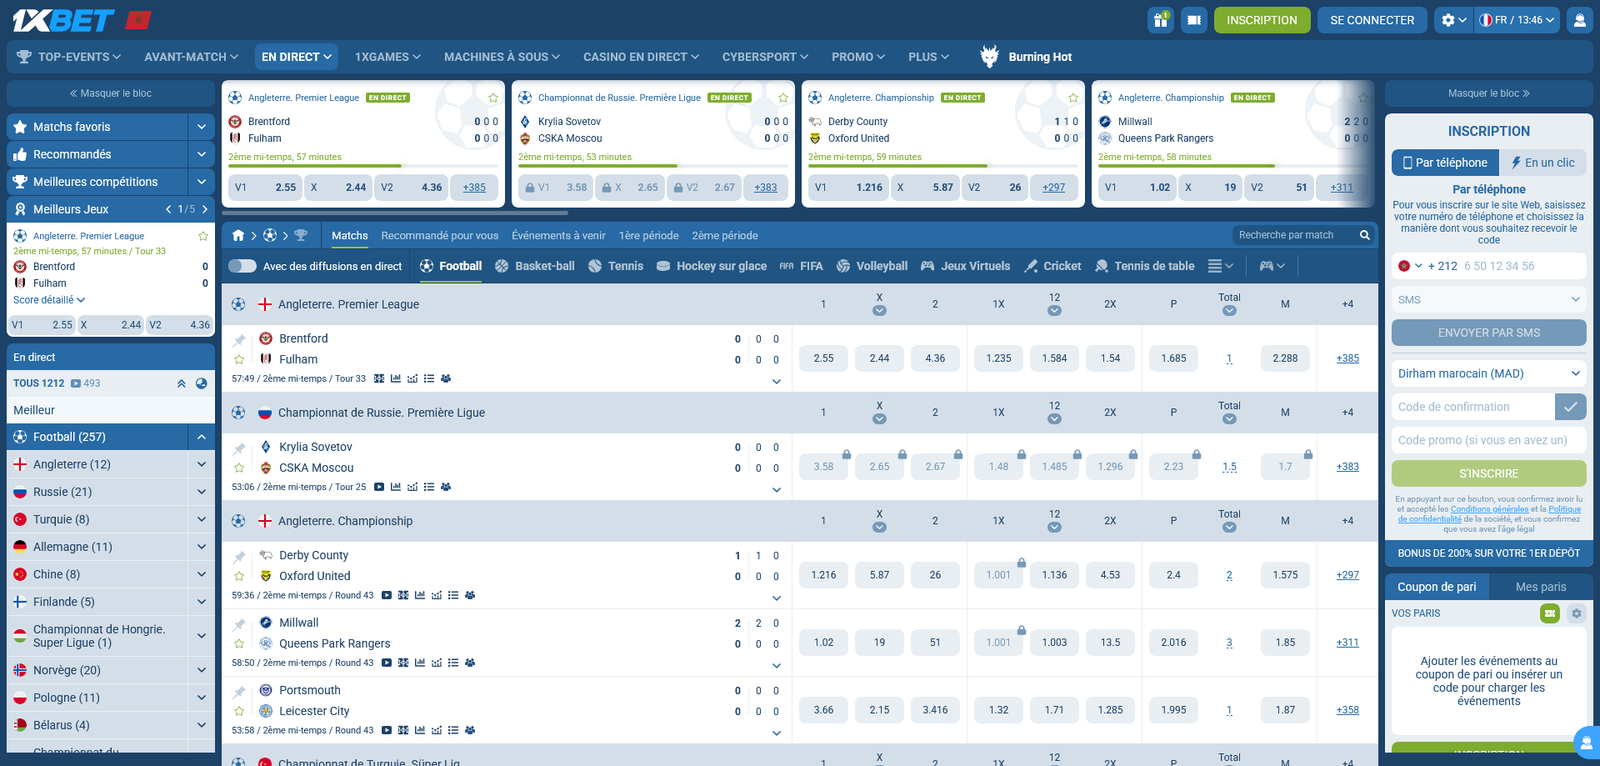Click SE CONNECTER button
1600x766 pixels.
[1372, 20]
